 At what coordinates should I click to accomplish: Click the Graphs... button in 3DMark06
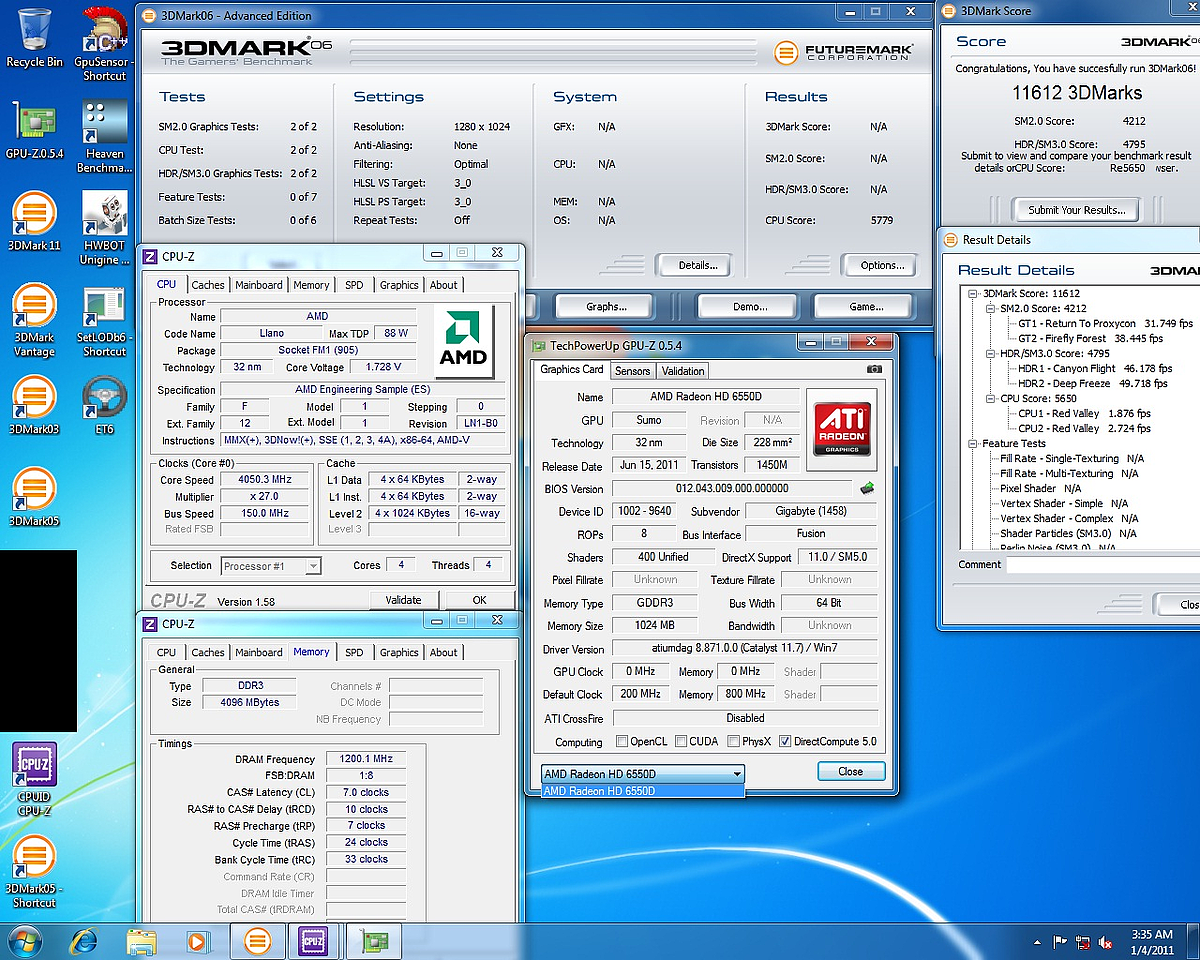pyautogui.click(x=606, y=306)
